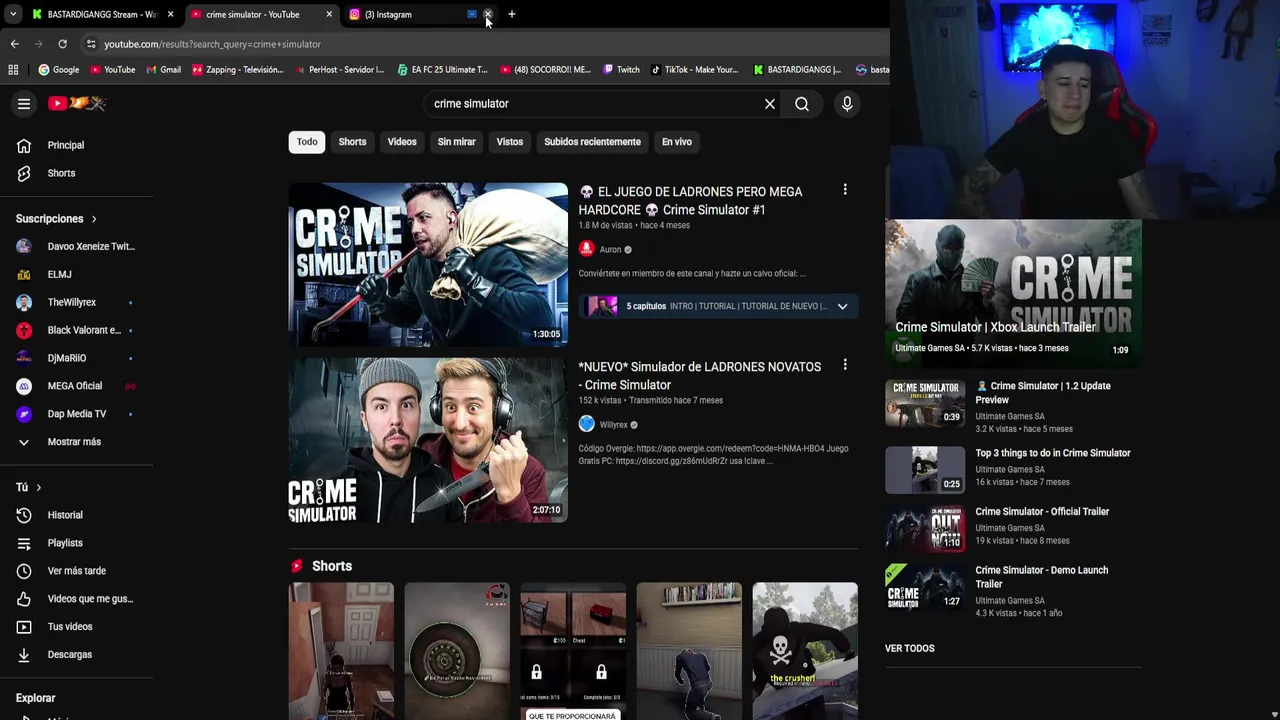
Task: Open Top 3 things to do thumbnail
Action: tap(925, 470)
